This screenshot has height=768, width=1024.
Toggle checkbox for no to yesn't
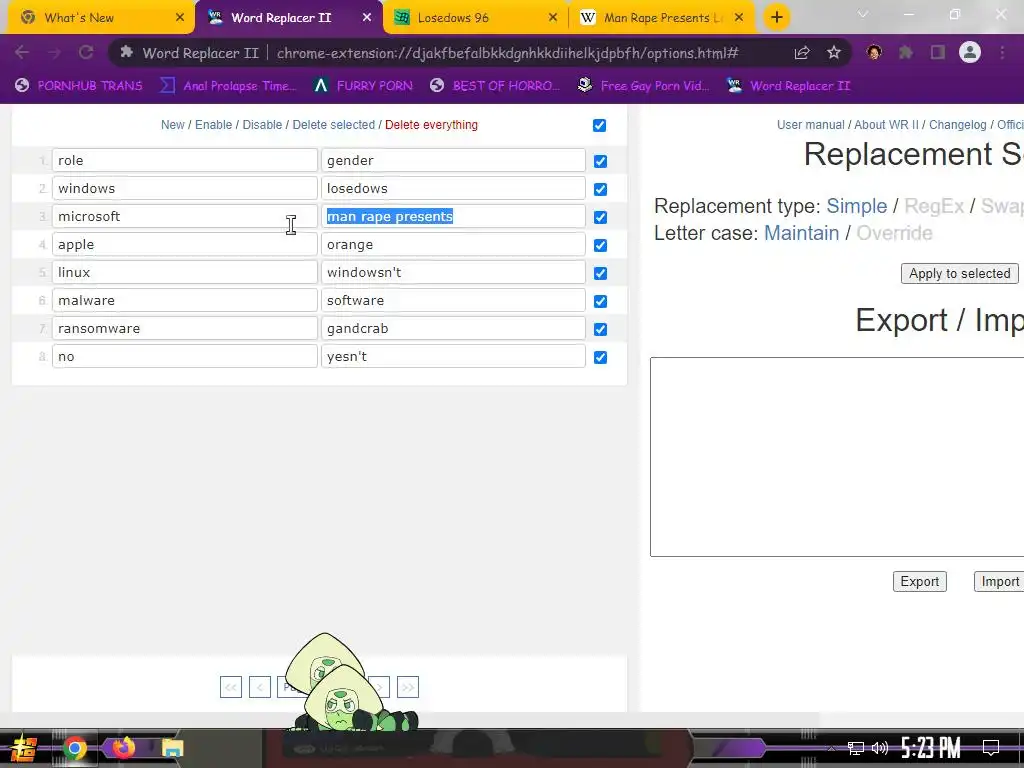(600, 358)
